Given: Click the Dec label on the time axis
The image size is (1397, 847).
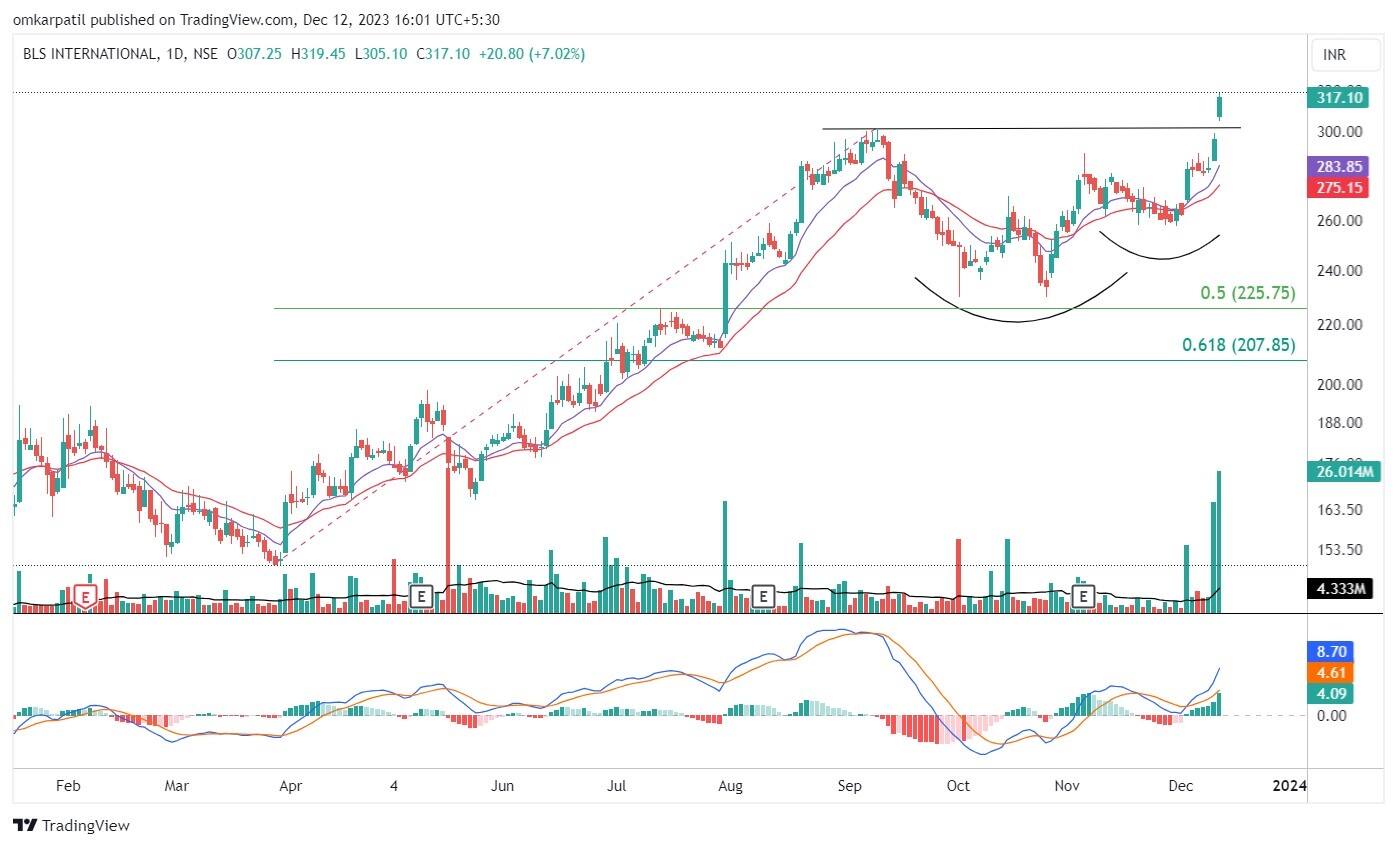Looking at the screenshot, I should click(1182, 786).
